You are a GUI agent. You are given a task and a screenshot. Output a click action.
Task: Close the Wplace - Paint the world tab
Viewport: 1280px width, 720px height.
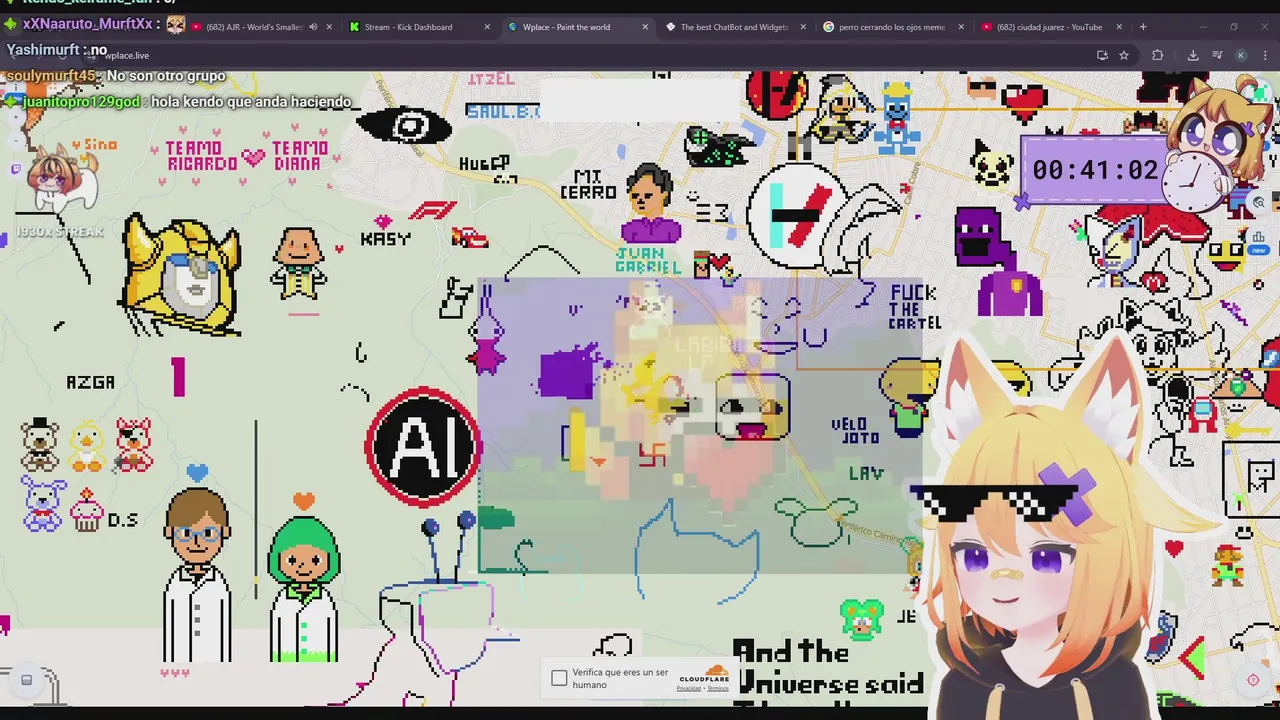645,27
